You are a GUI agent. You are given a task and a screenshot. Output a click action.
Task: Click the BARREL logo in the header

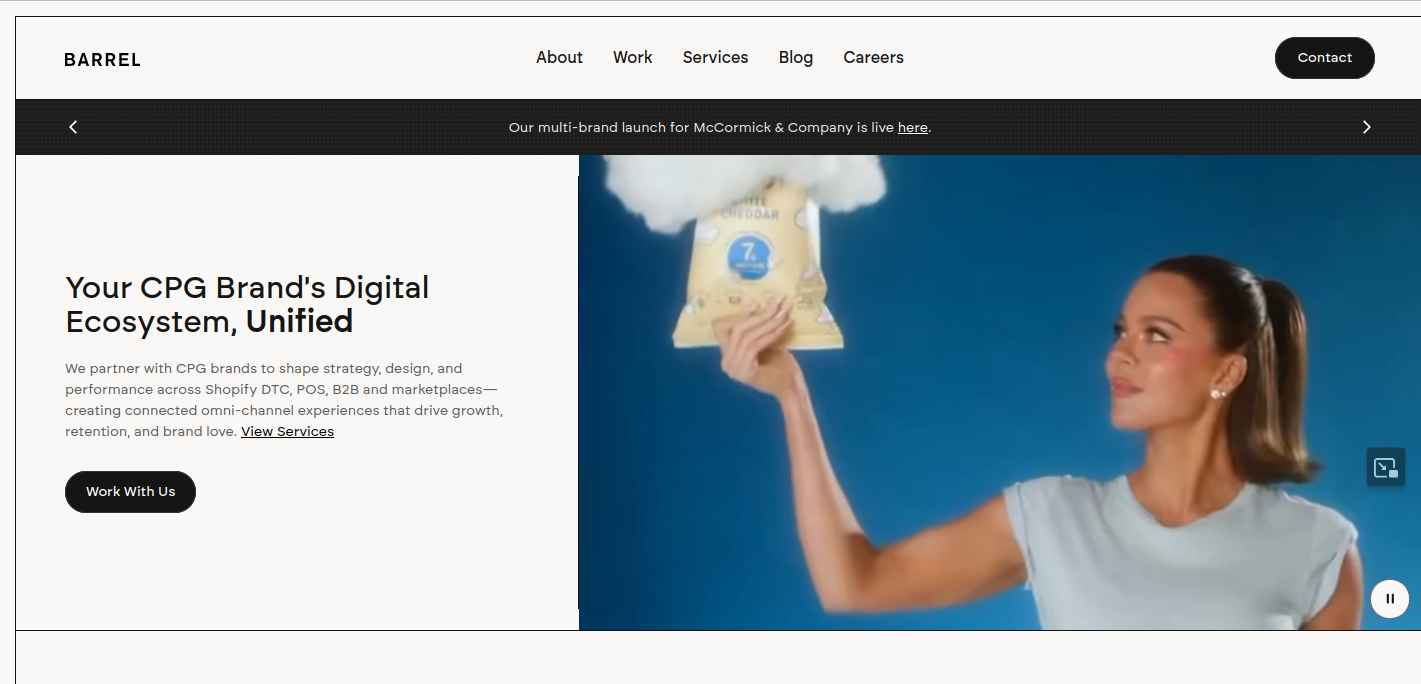point(102,60)
